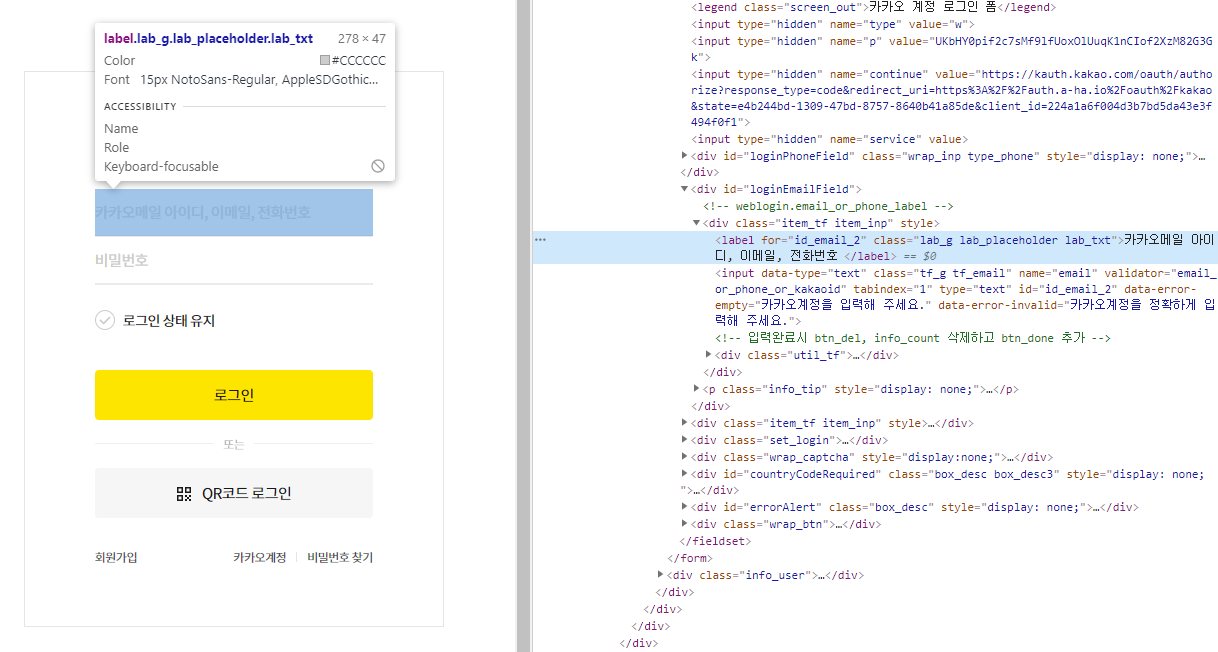This screenshot has height=652, width=1218.
Task: Click the 비밀번호 password field
Action: click(234, 260)
